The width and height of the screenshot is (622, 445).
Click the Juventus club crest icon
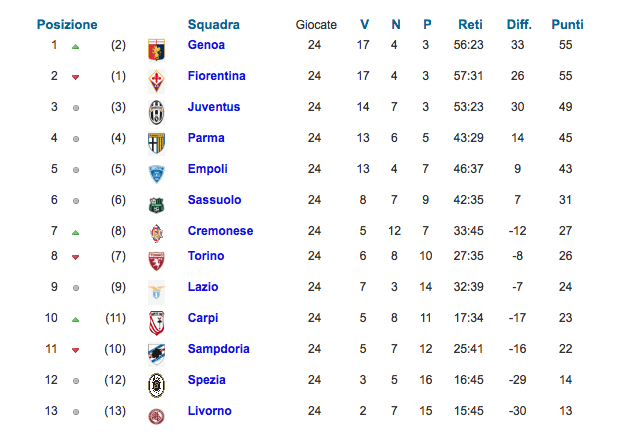click(156, 108)
